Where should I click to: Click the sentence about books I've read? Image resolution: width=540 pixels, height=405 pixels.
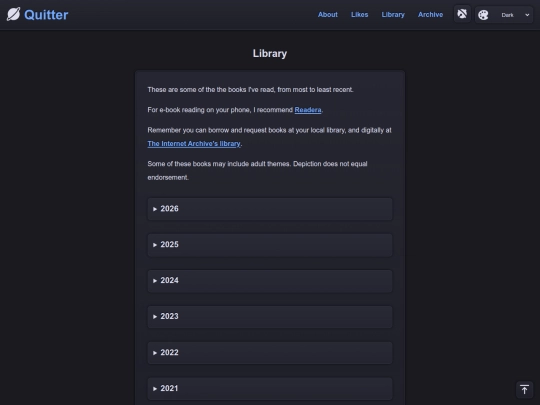click(x=250, y=90)
